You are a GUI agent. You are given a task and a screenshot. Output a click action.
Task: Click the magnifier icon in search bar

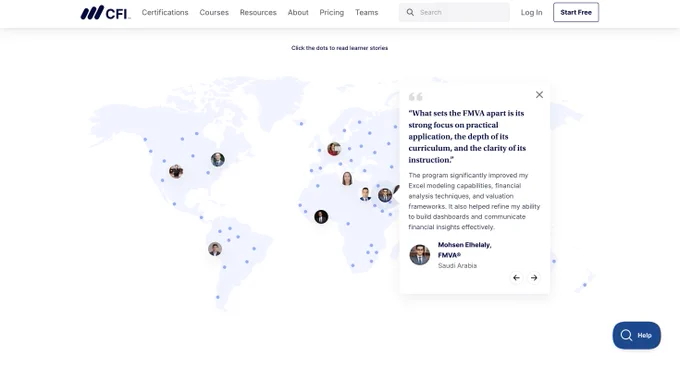pyautogui.click(x=410, y=13)
